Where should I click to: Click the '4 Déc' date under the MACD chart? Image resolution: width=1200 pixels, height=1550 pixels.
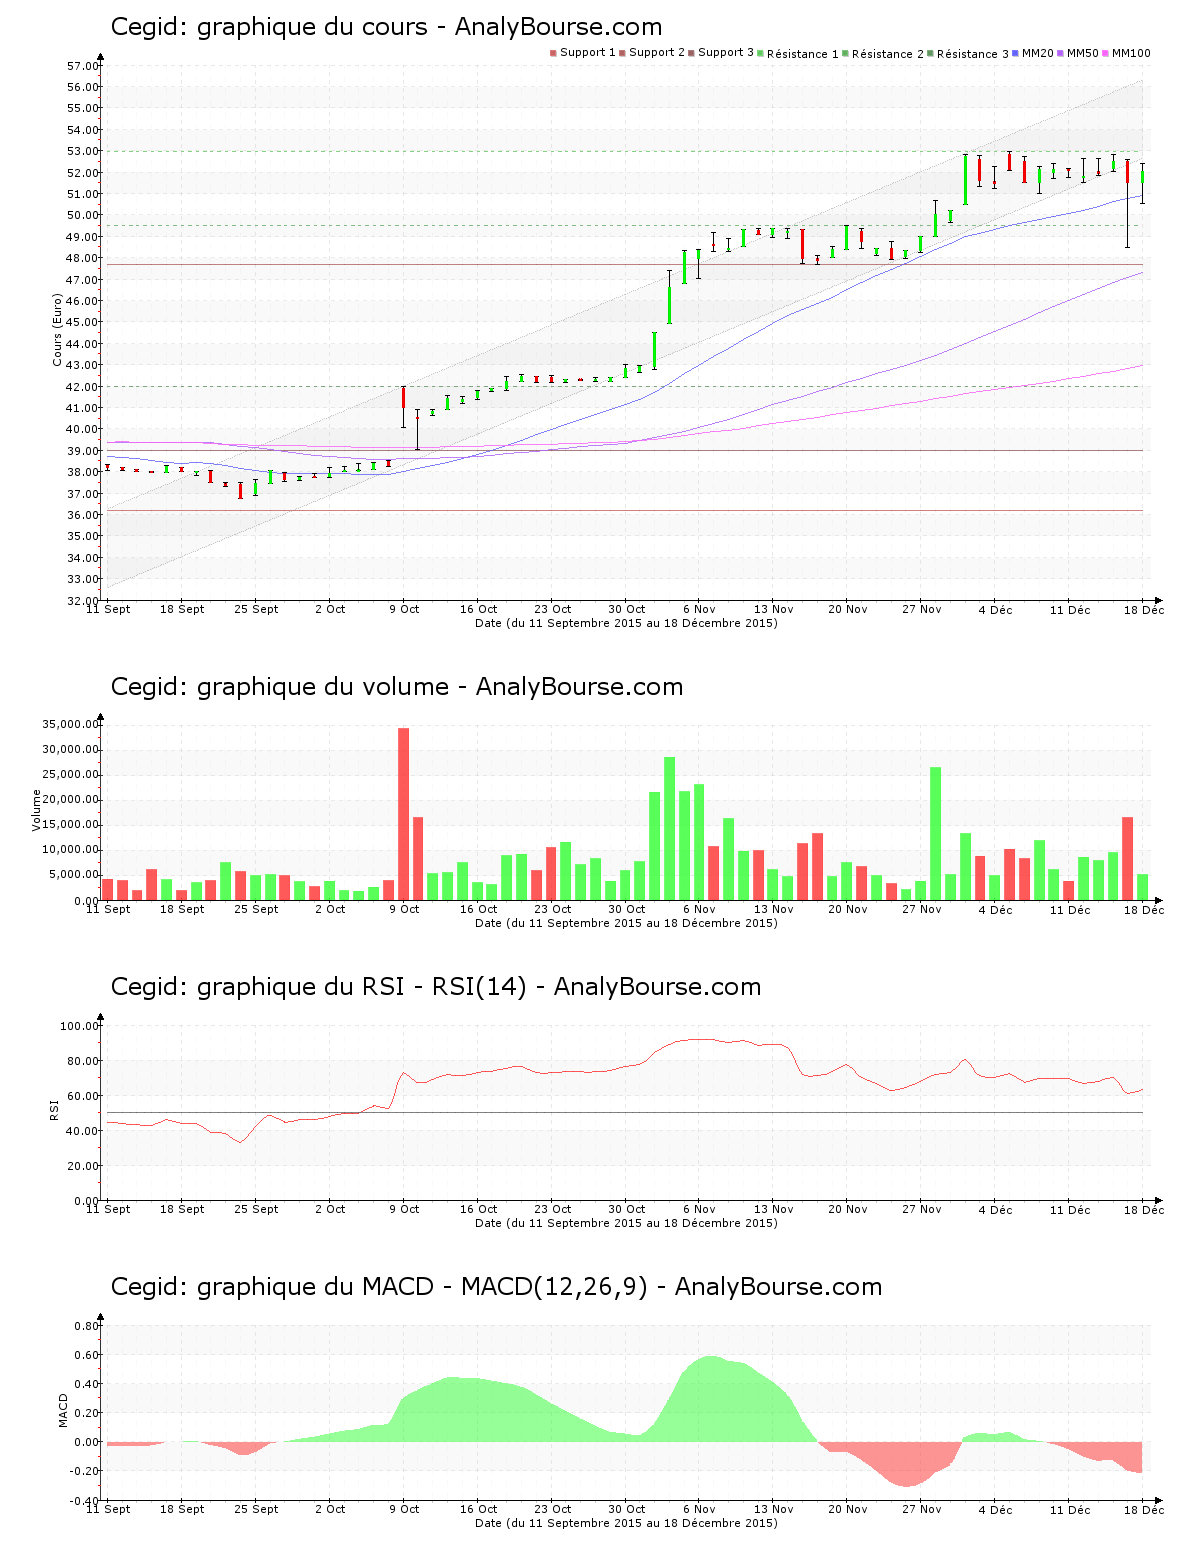point(996,1510)
